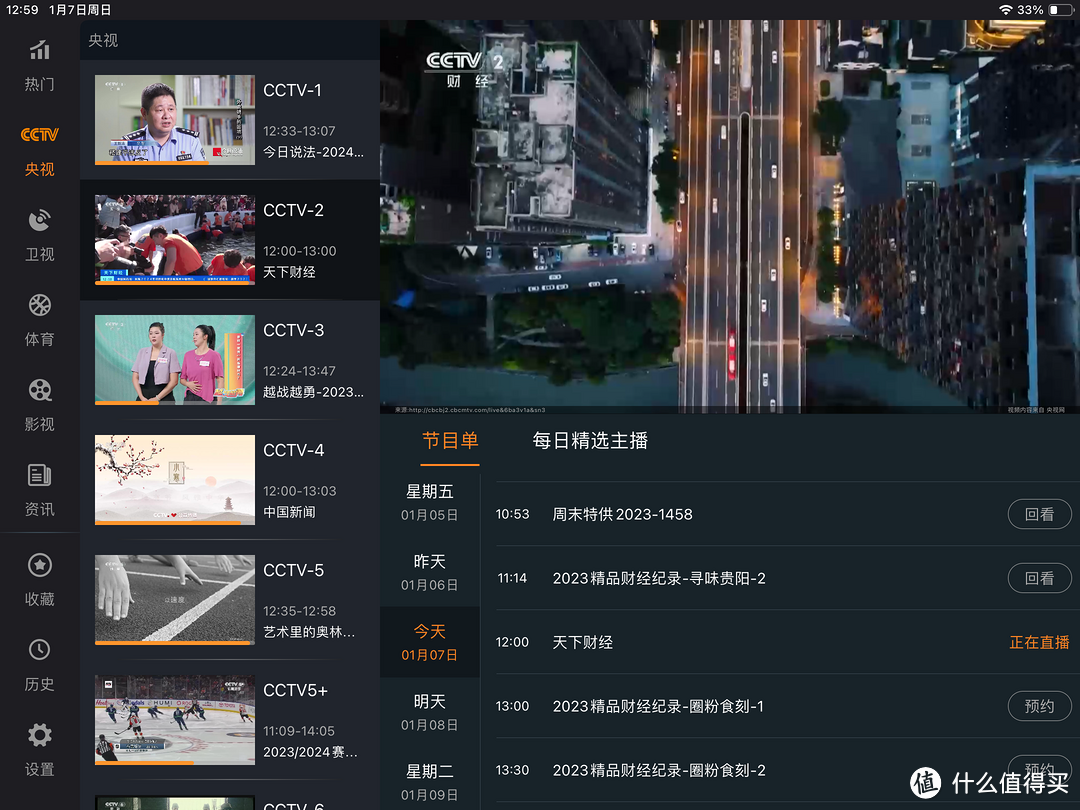Image resolution: width=1080 pixels, height=810 pixels.
Task: Select 中国新闻 under CCTV-4
Action: click(x=289, y=512)
